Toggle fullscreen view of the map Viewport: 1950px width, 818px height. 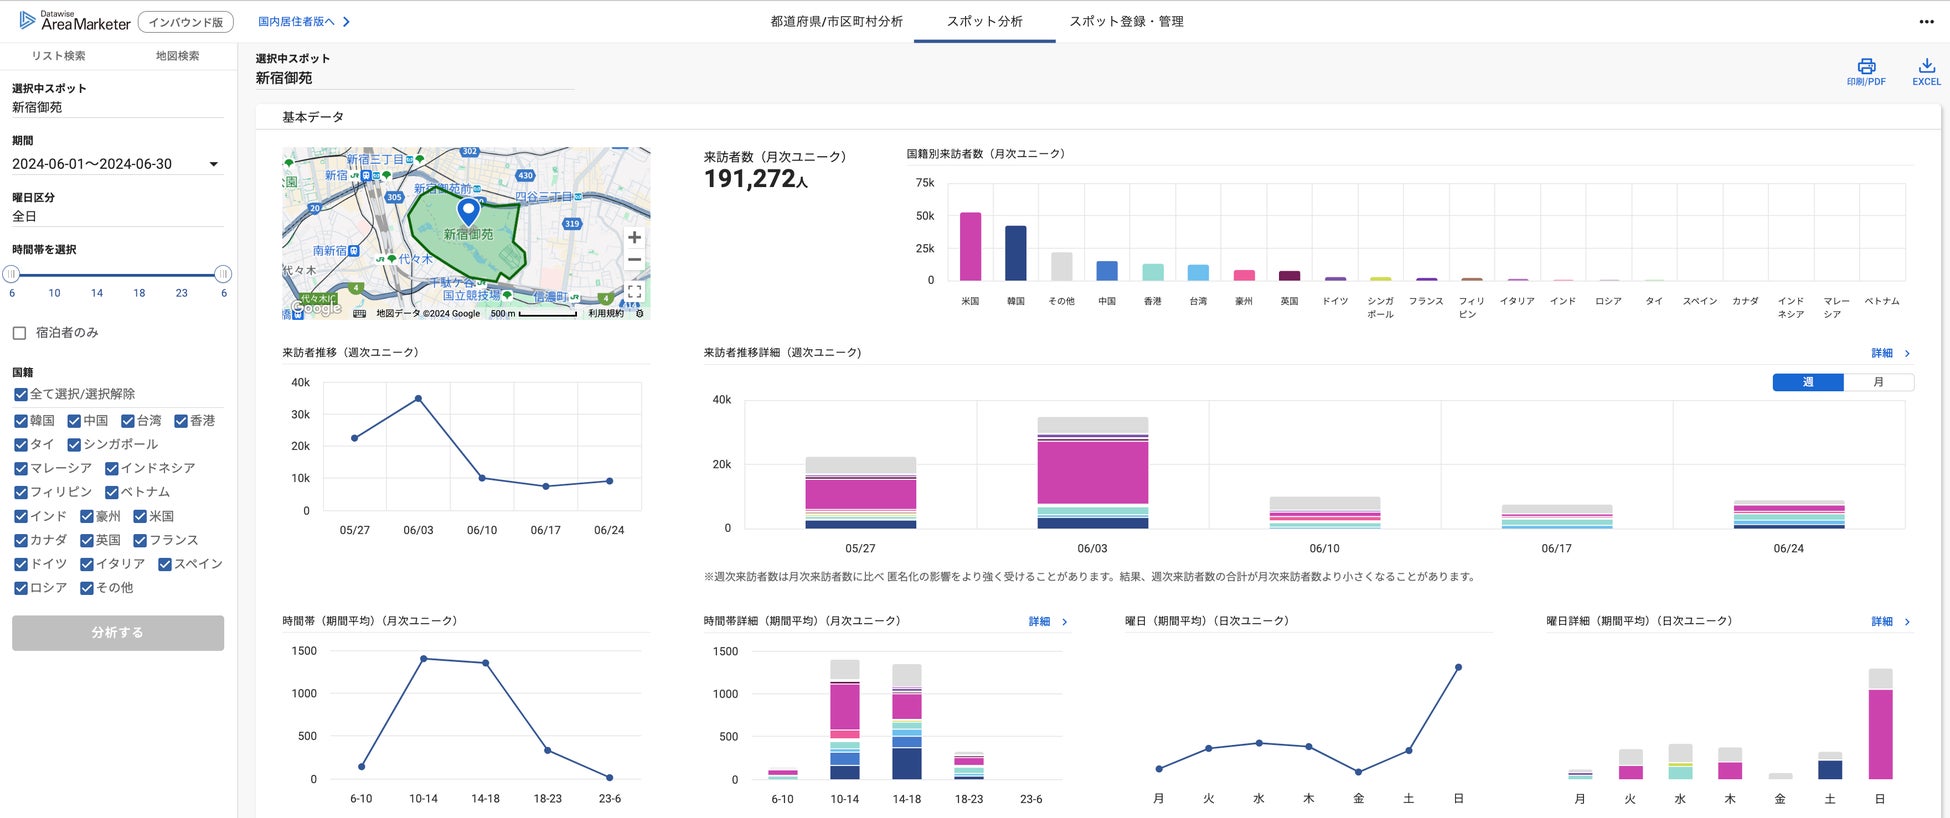coord(634,292)
